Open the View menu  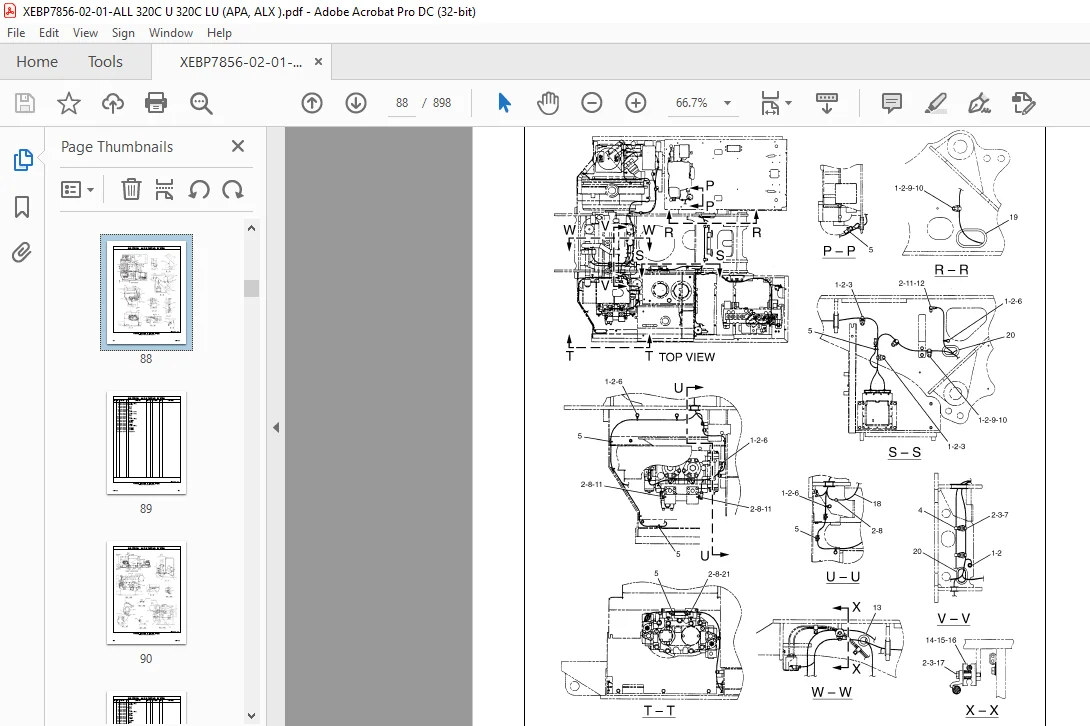coord(86,33)
